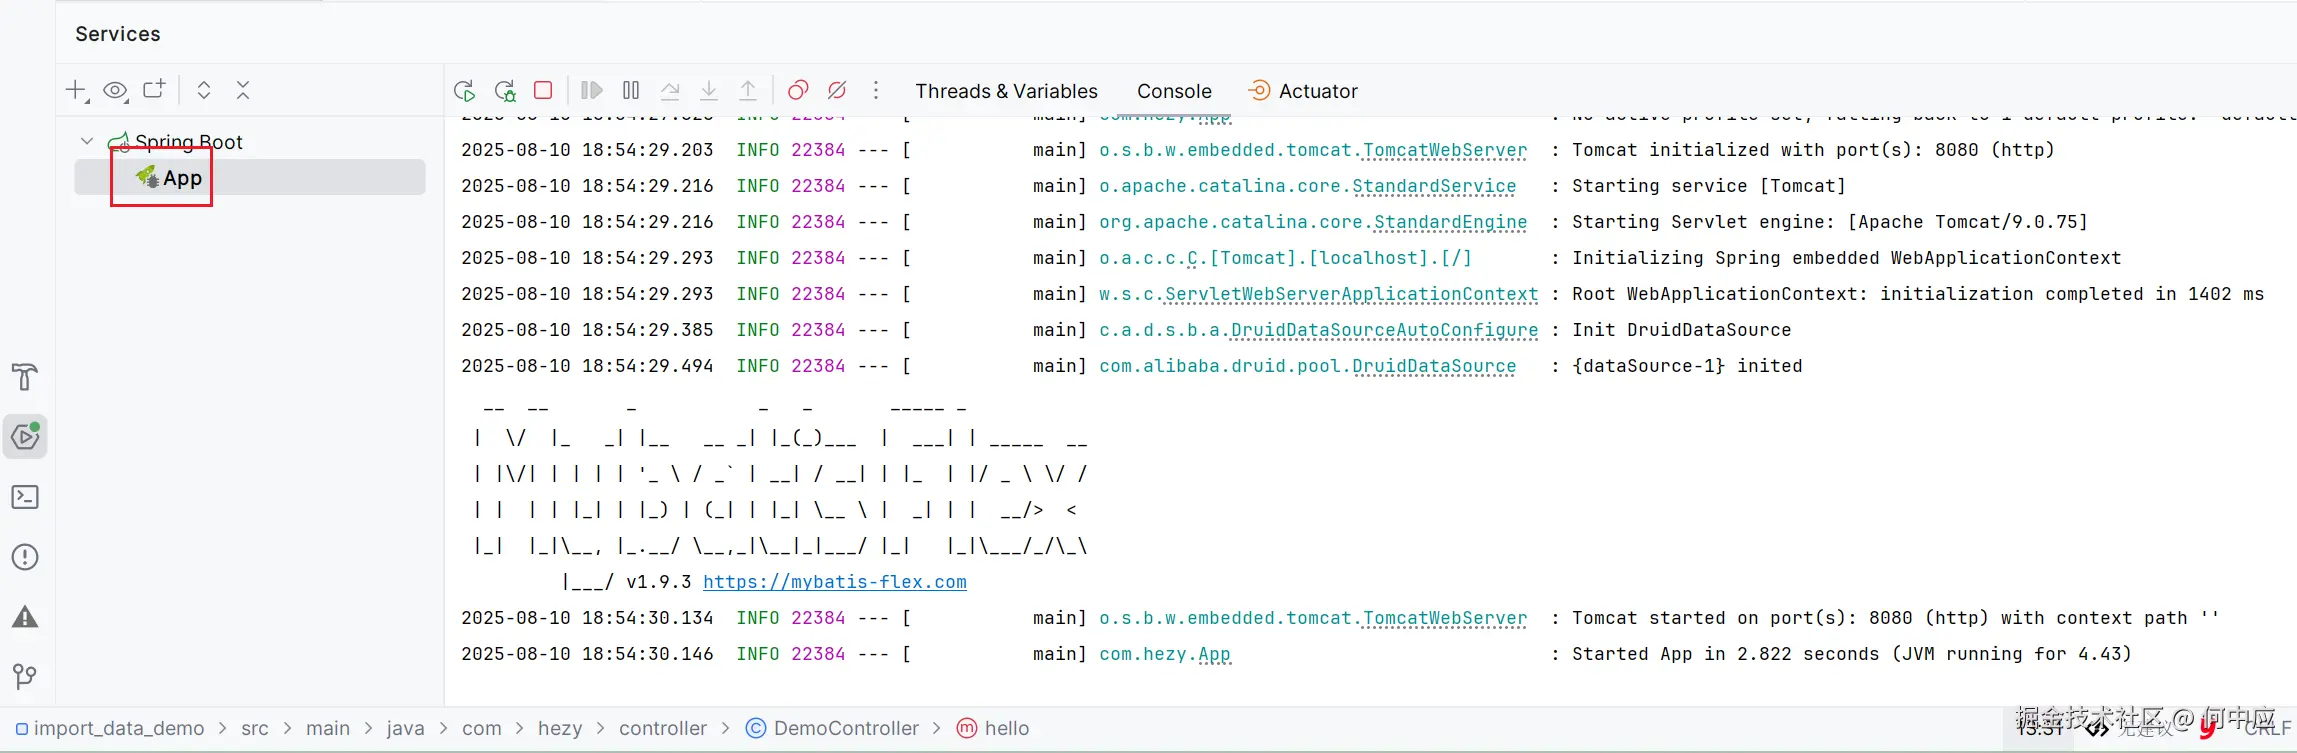Click the com breadcrumb
The height and width of the screenshot is (753, 2297).
coord(482,728)
